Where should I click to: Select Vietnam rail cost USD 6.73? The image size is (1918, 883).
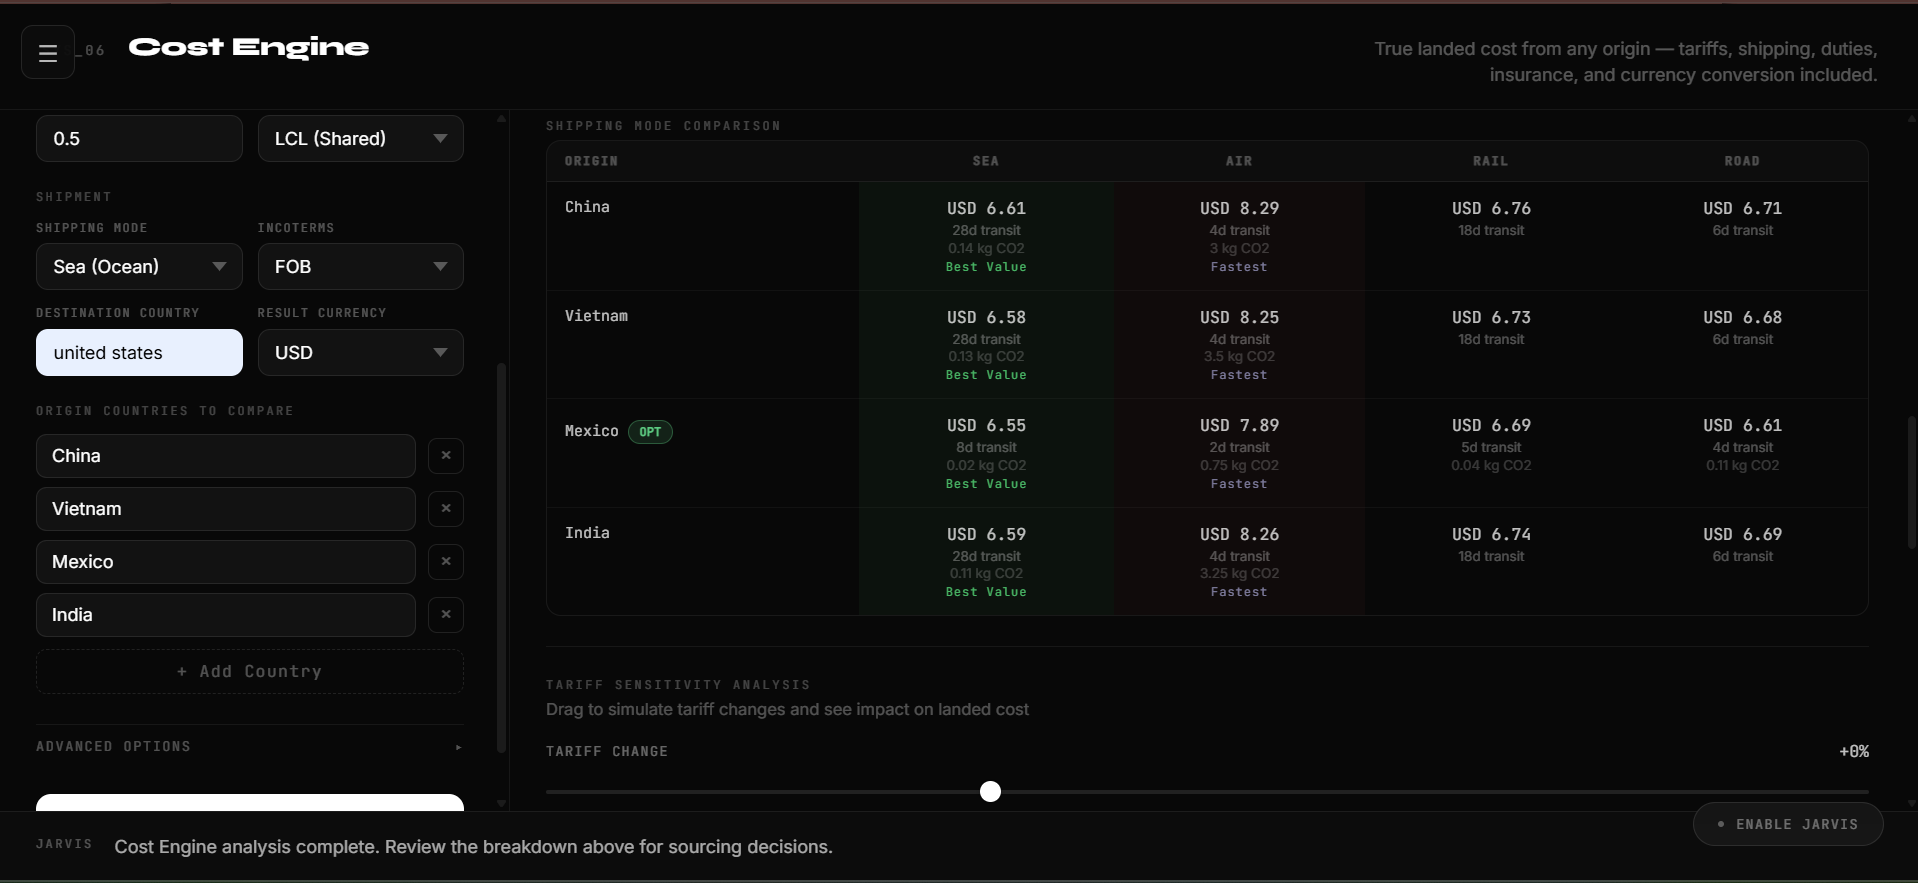1491,318
